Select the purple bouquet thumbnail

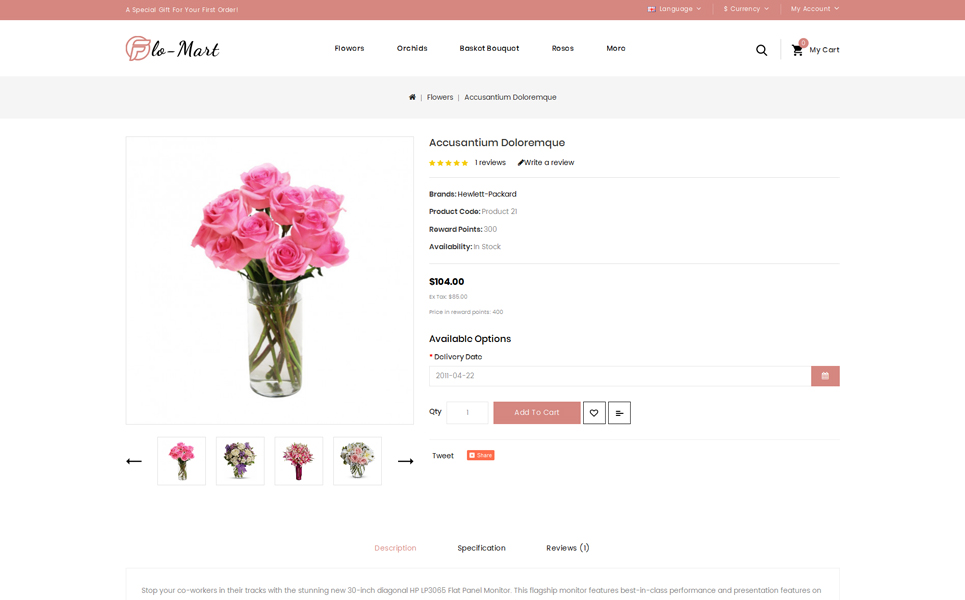pyautogui.click(x=240, y=461)
